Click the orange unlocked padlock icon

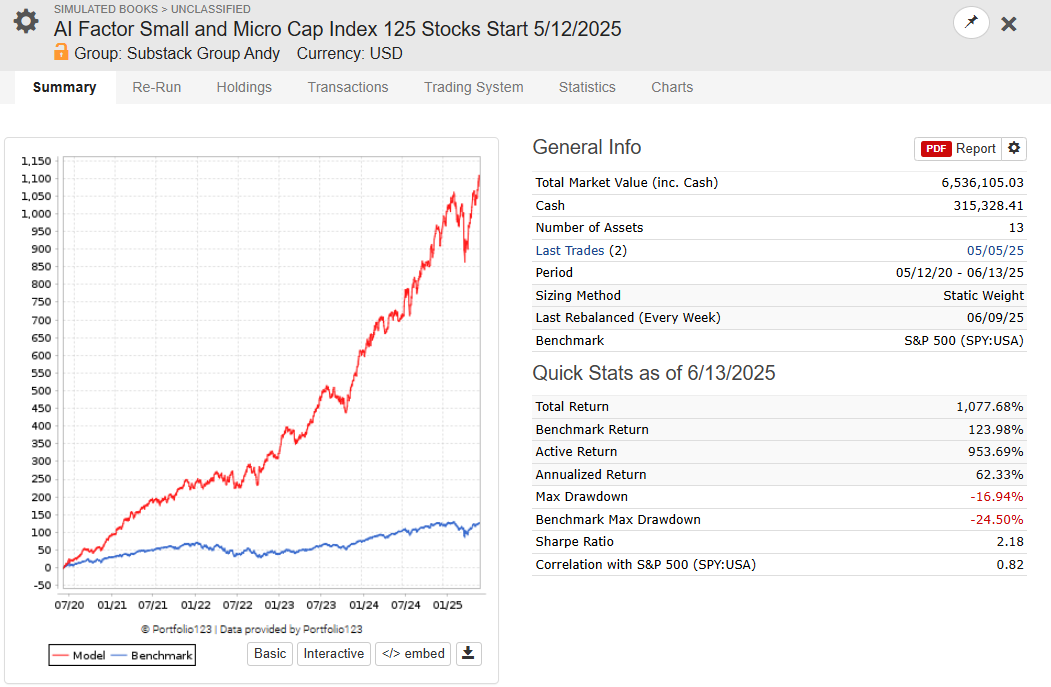[61, 52]
